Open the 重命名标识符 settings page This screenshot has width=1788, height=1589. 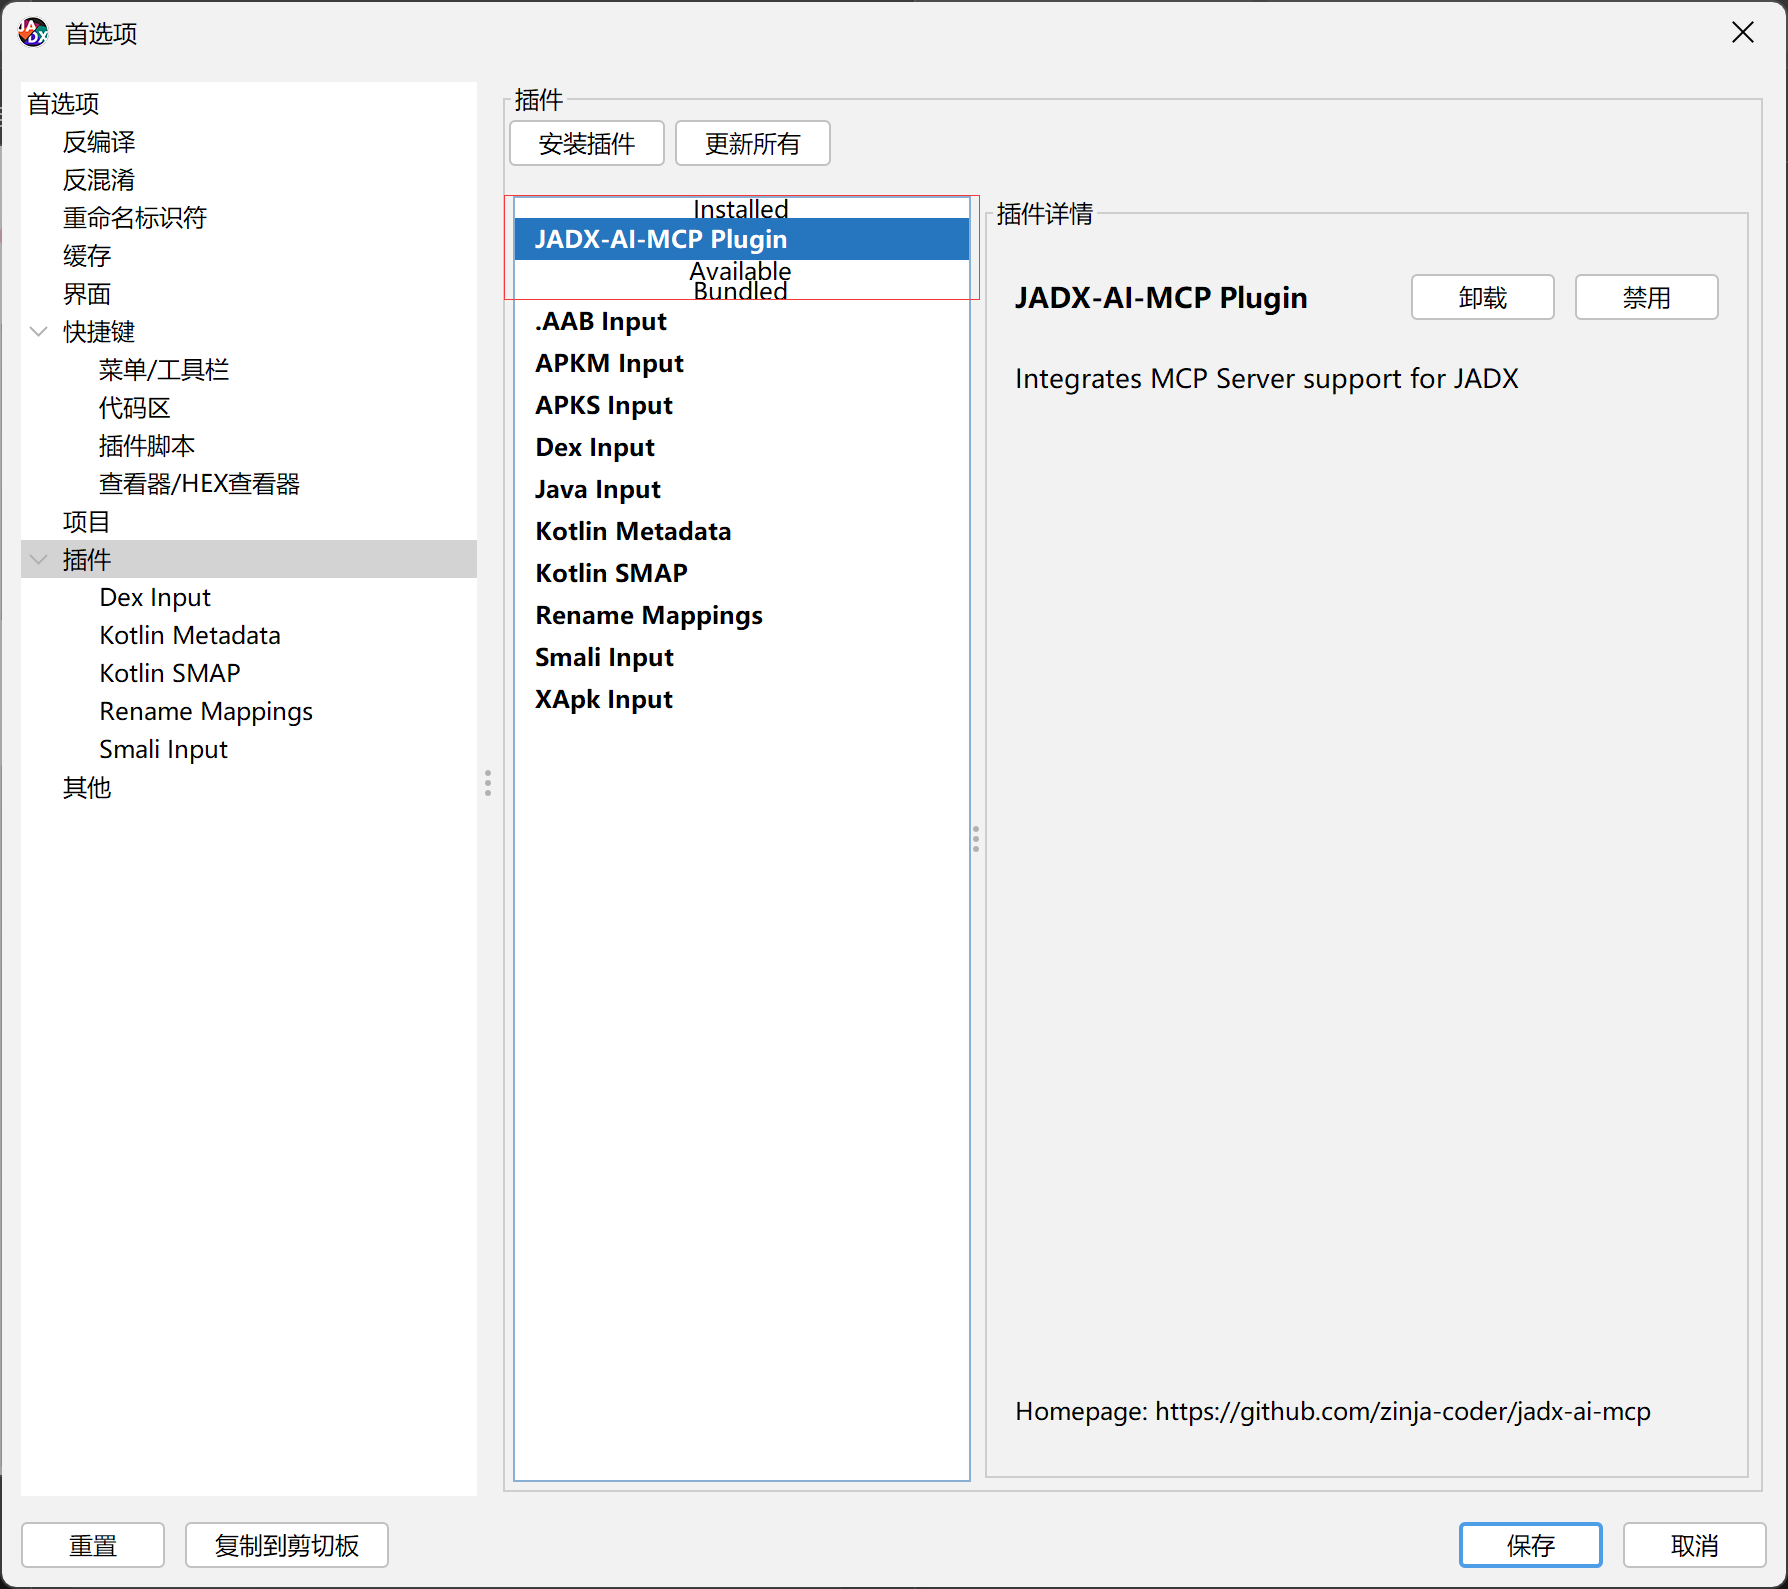coord(135,218)
